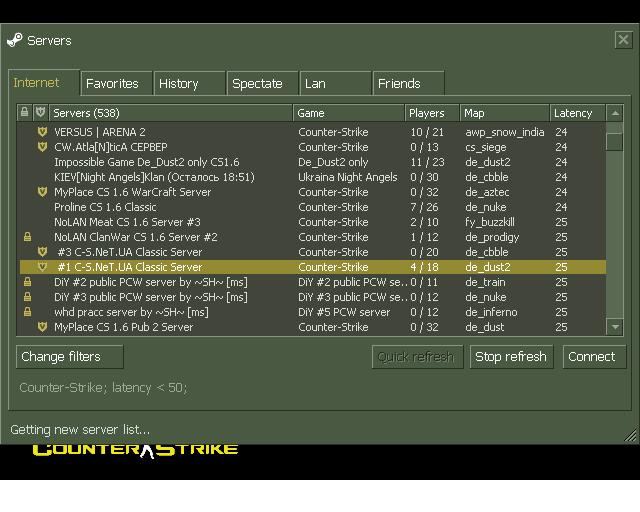Click shield icon of #1 C-S.NeT.UA Classic Server

[42, 267]
